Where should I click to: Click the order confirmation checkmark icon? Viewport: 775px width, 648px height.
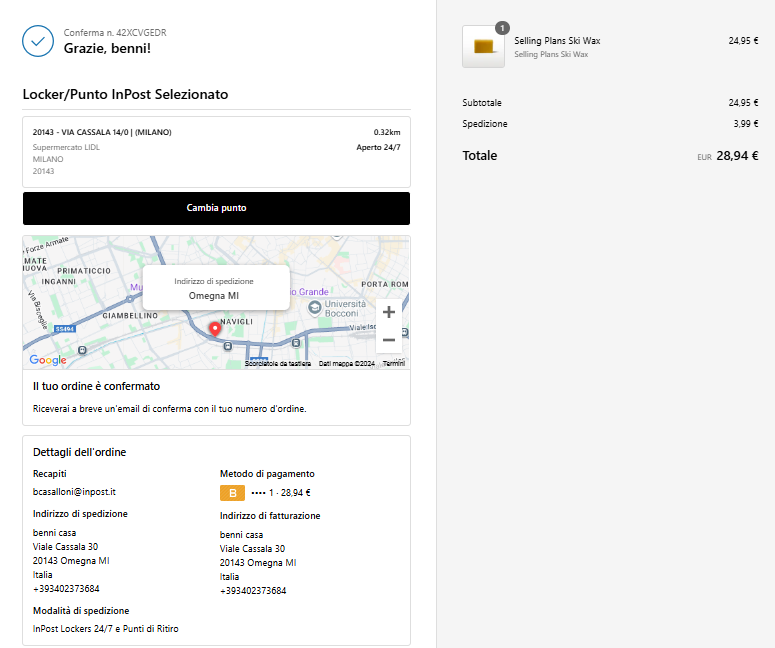(x=38, y=41)
